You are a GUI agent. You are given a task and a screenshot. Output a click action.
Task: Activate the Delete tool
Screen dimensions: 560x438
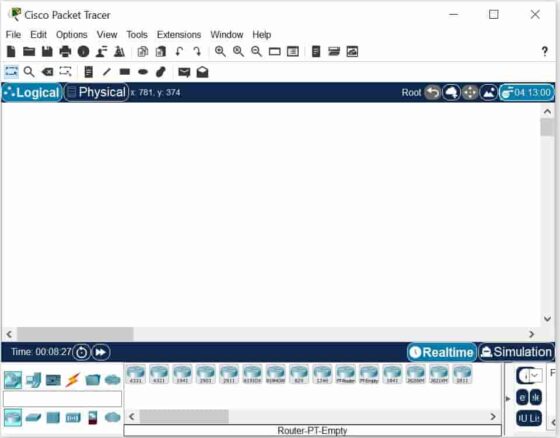(x=47, y=72)
